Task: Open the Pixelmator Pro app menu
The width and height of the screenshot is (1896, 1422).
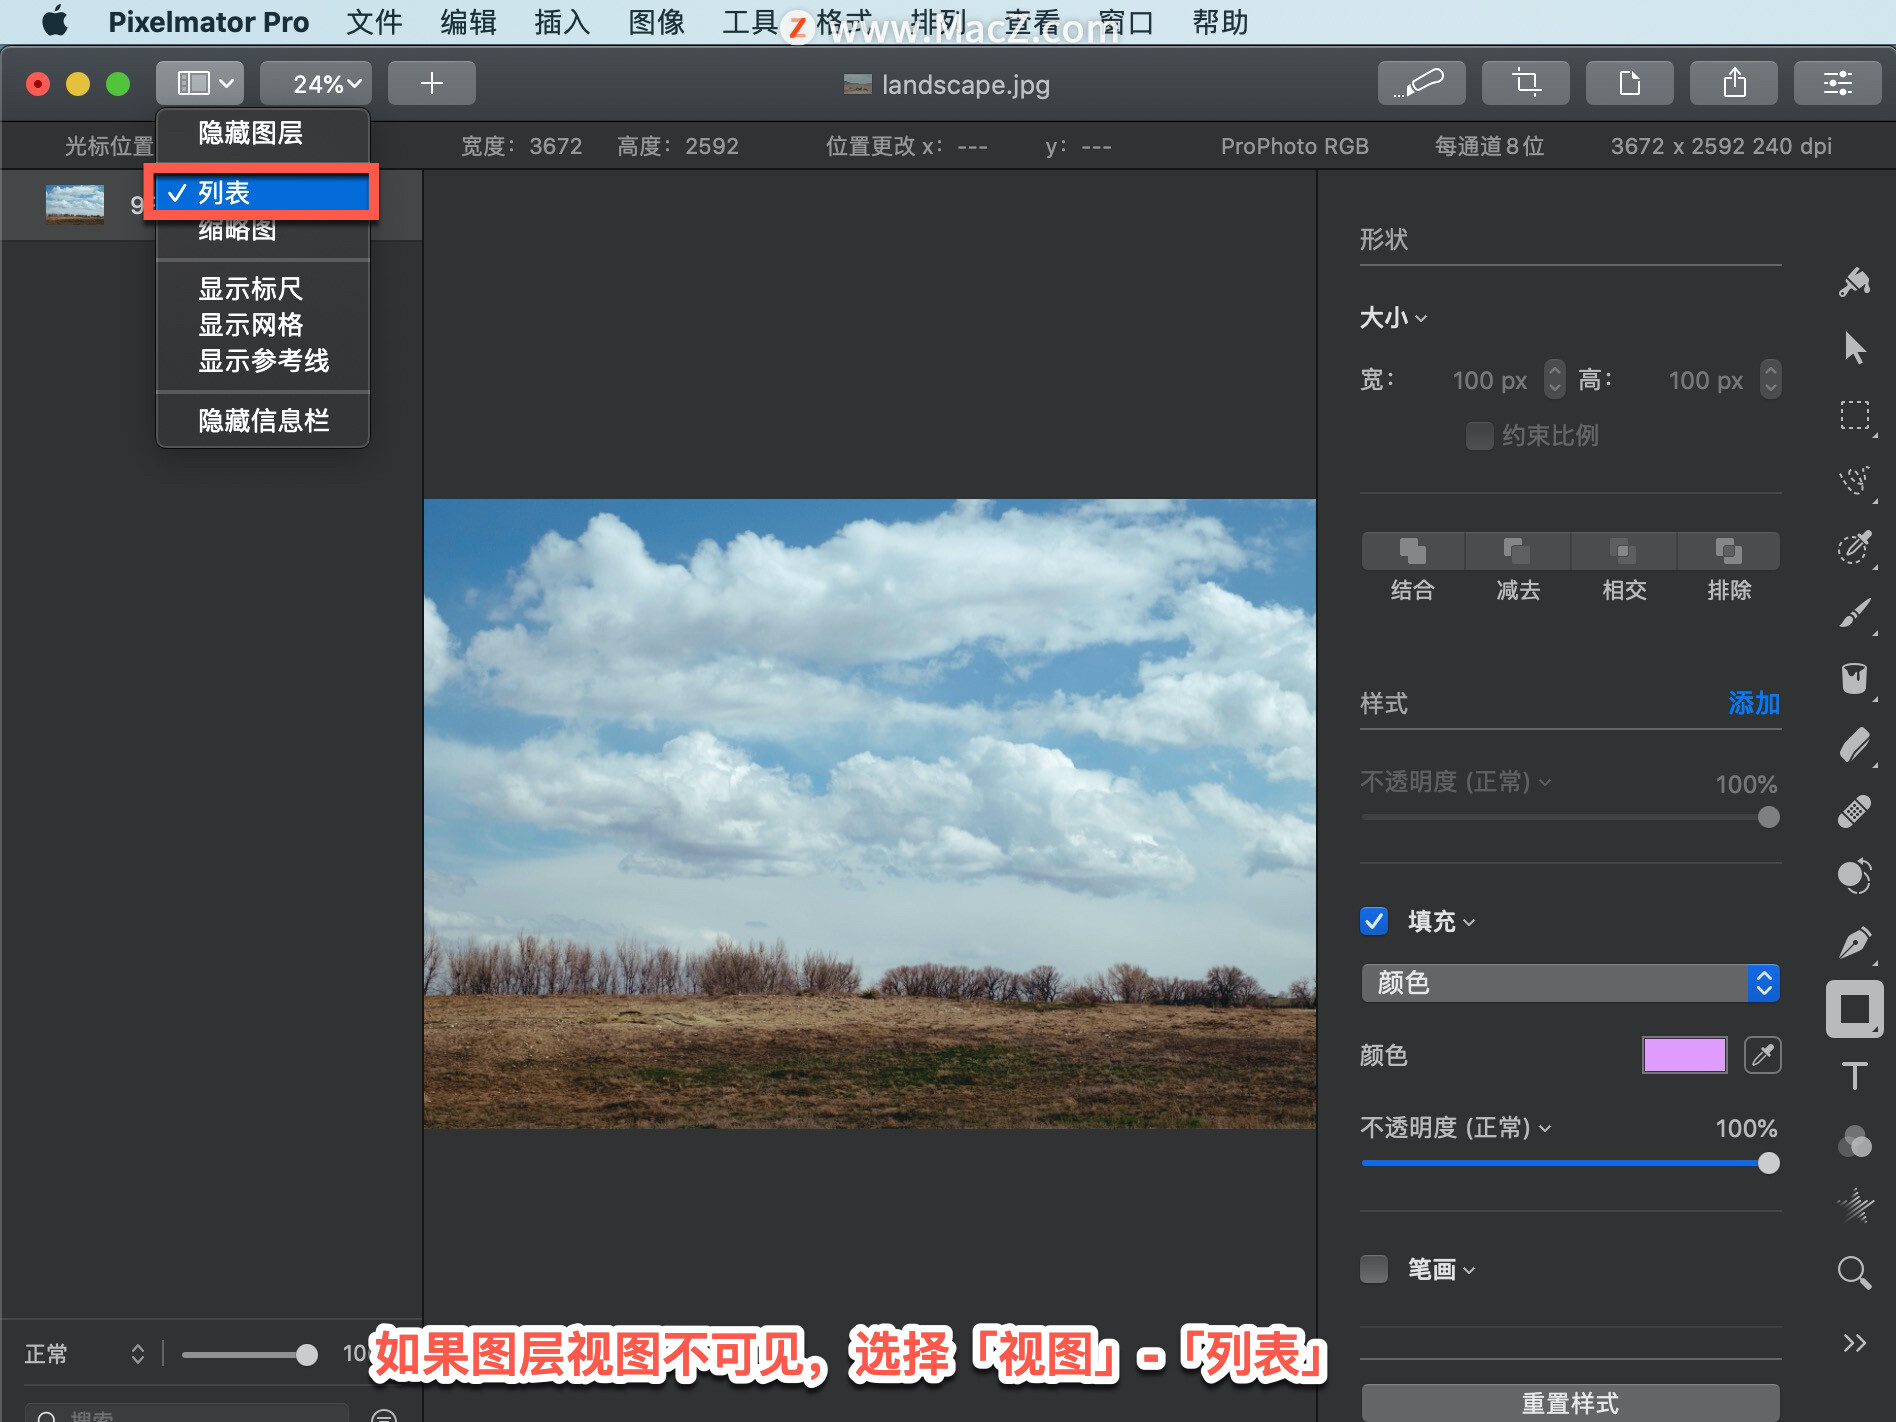Action: 208,22
